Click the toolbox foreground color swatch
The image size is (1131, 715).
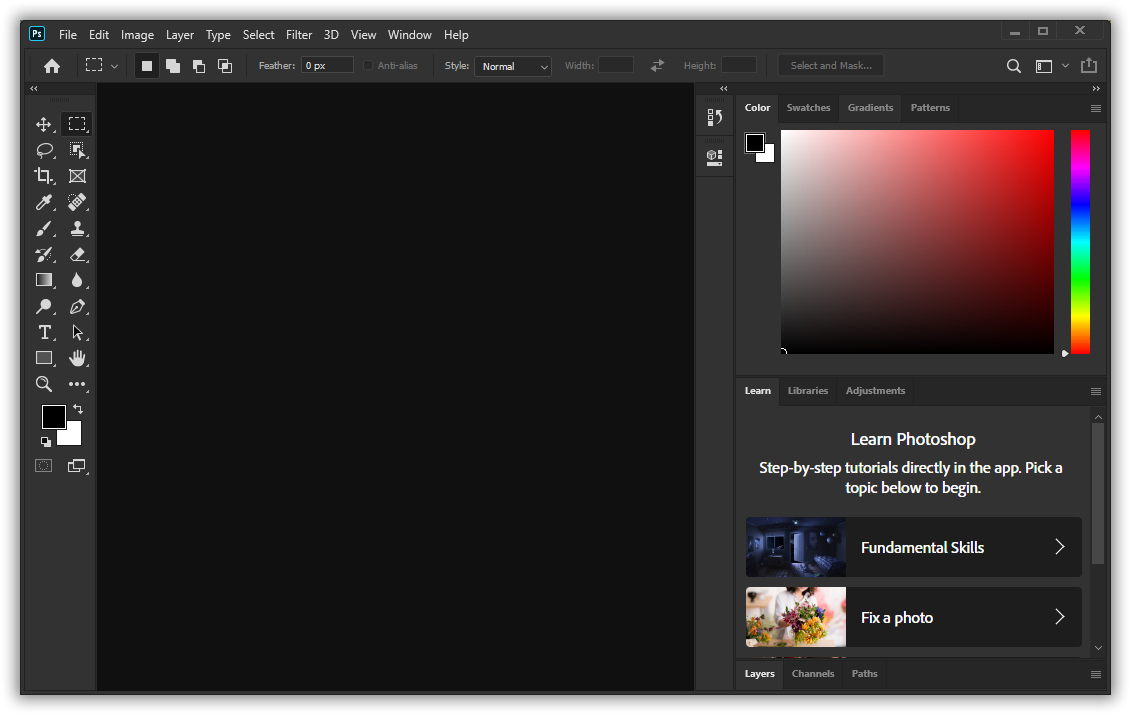point(53,416)
